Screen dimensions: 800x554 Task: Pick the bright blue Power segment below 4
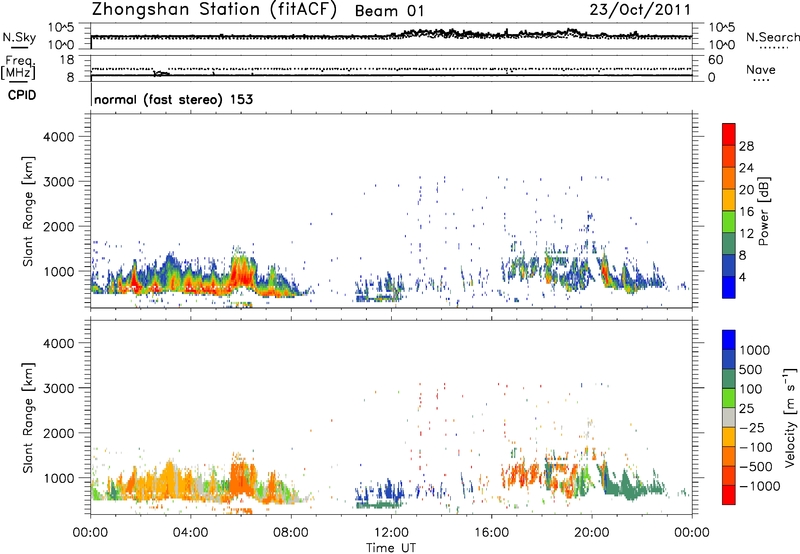tap(729, 287)
